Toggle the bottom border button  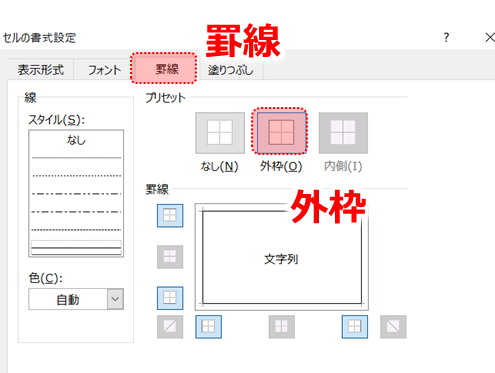pos(170,298)
